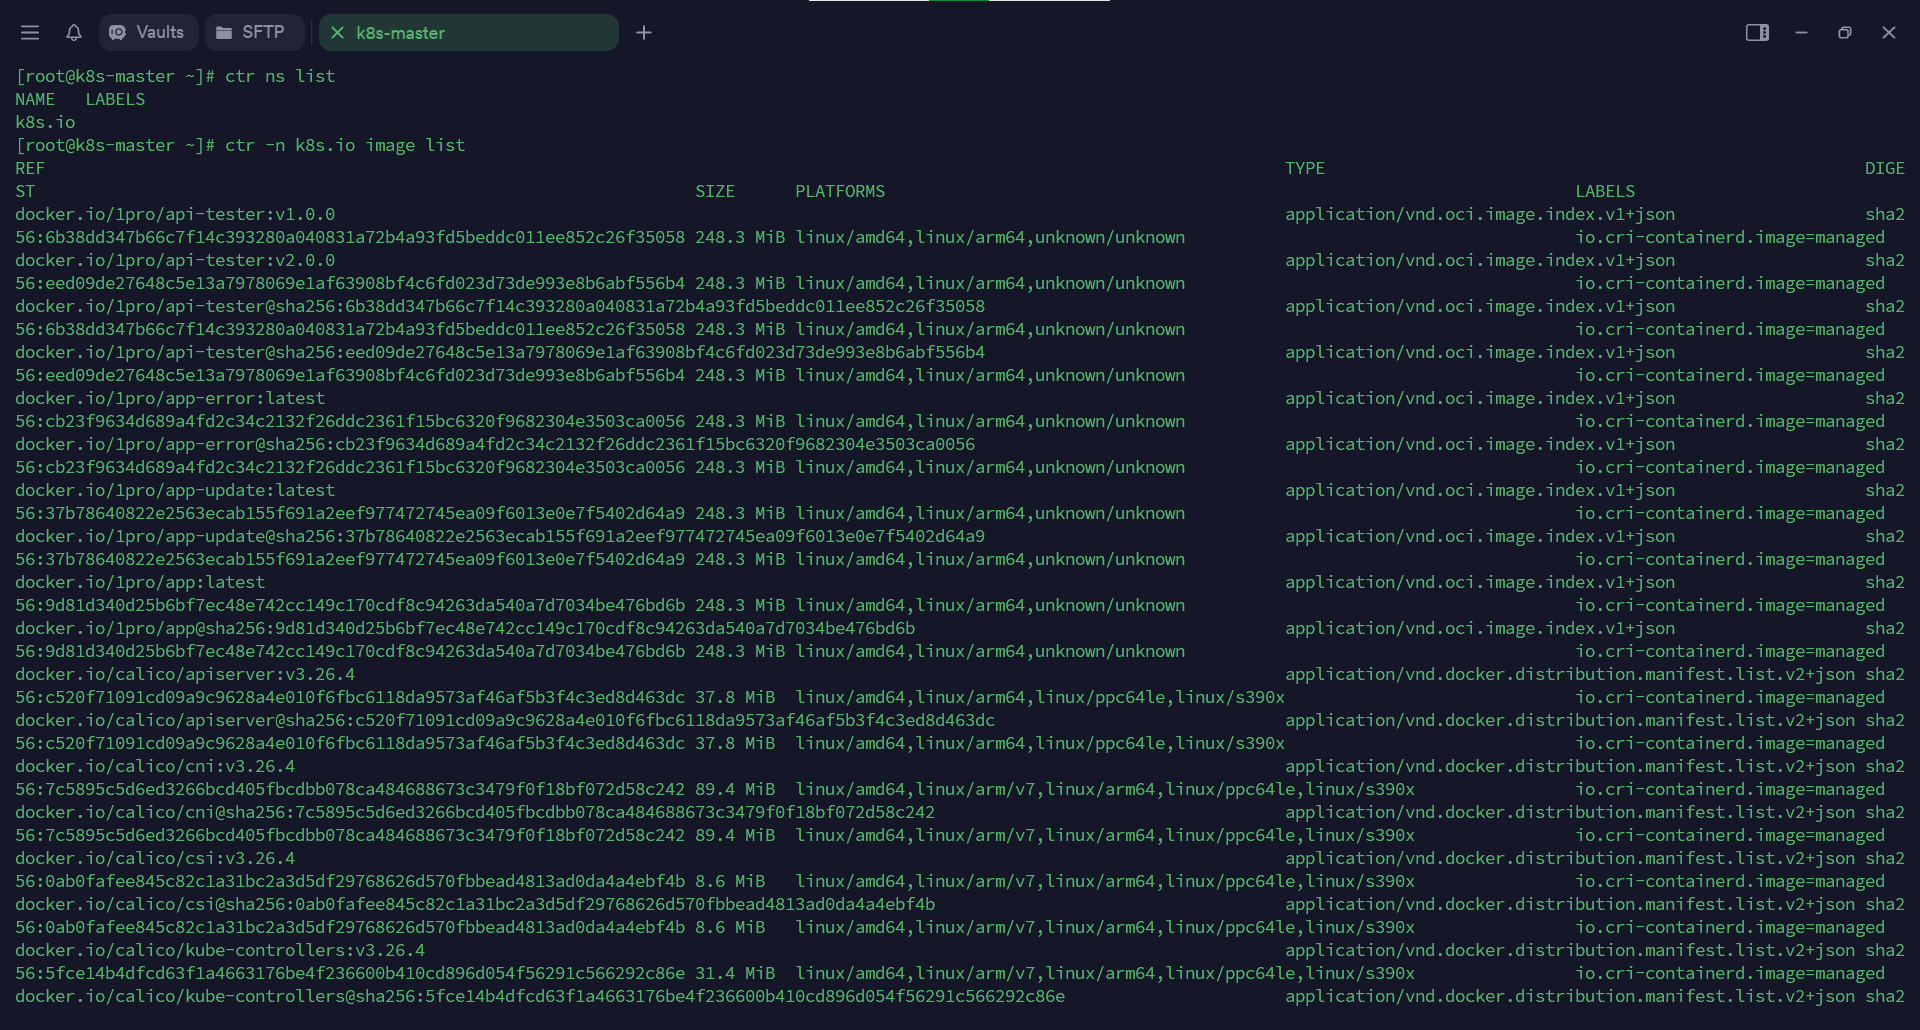Open the hamburger main menu
Screen dimensions: 1920x1030
coord(30,33)
